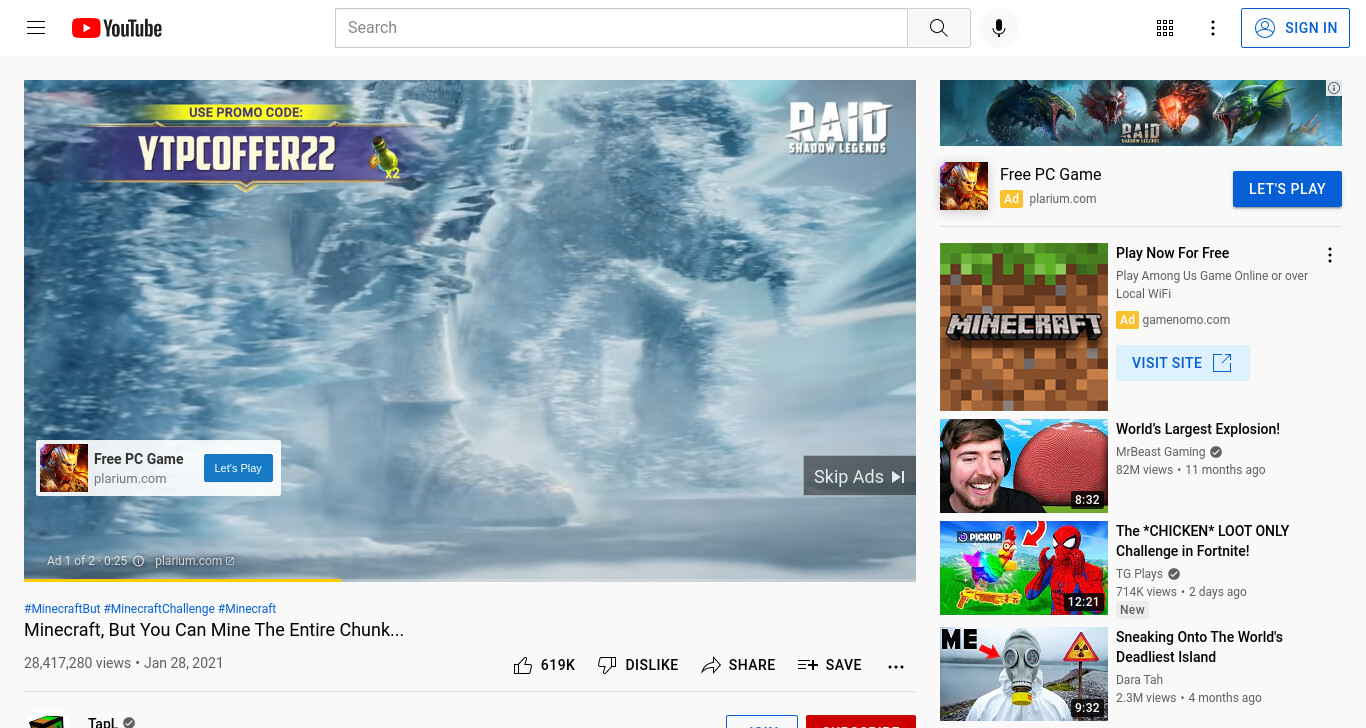The image size is (1366, 728).
Task: Click the video title text
Action: tap(214, 631)
